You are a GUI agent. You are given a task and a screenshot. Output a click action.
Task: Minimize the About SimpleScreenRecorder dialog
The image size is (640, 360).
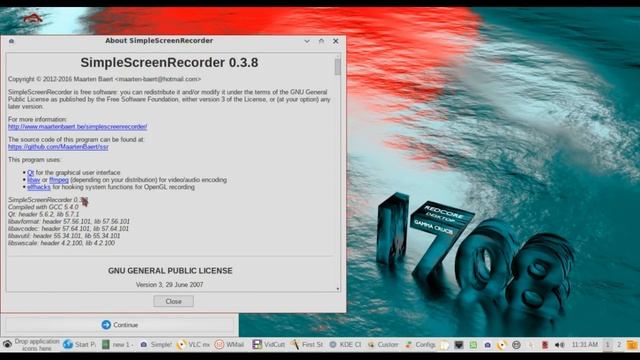[x=307, y=41]
